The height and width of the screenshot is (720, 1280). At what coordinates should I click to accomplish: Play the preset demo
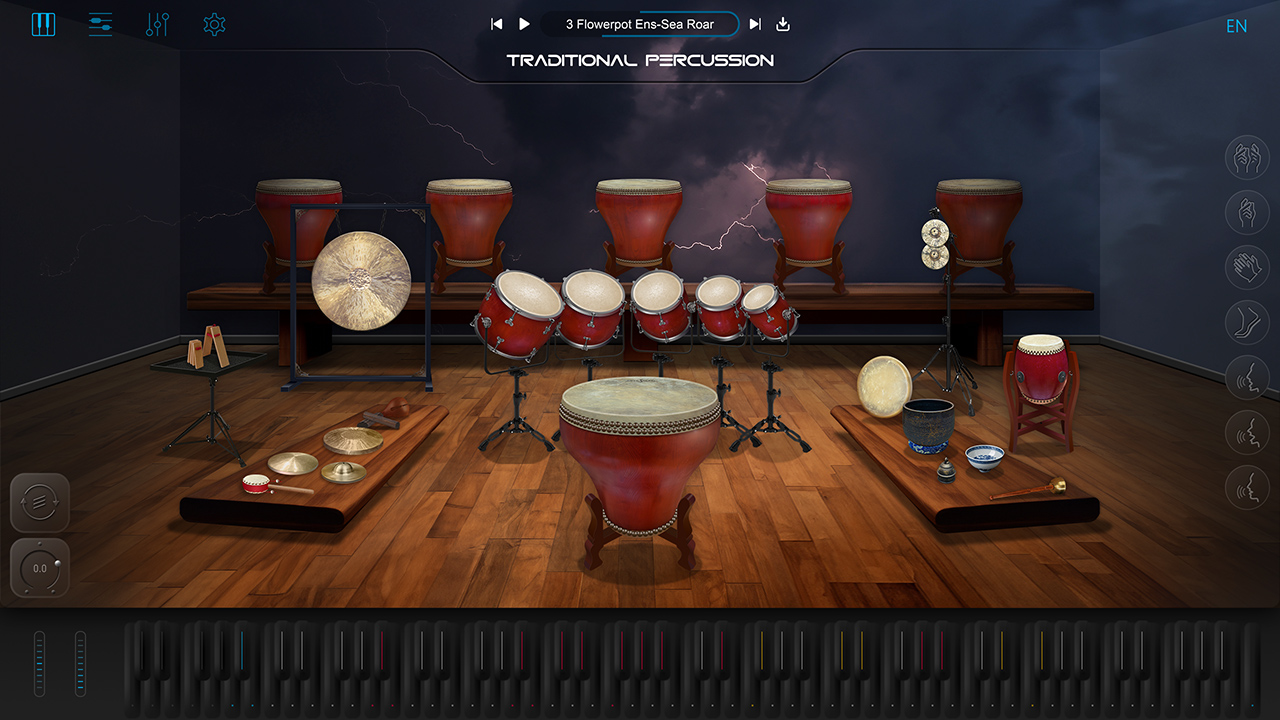(524, 24)
